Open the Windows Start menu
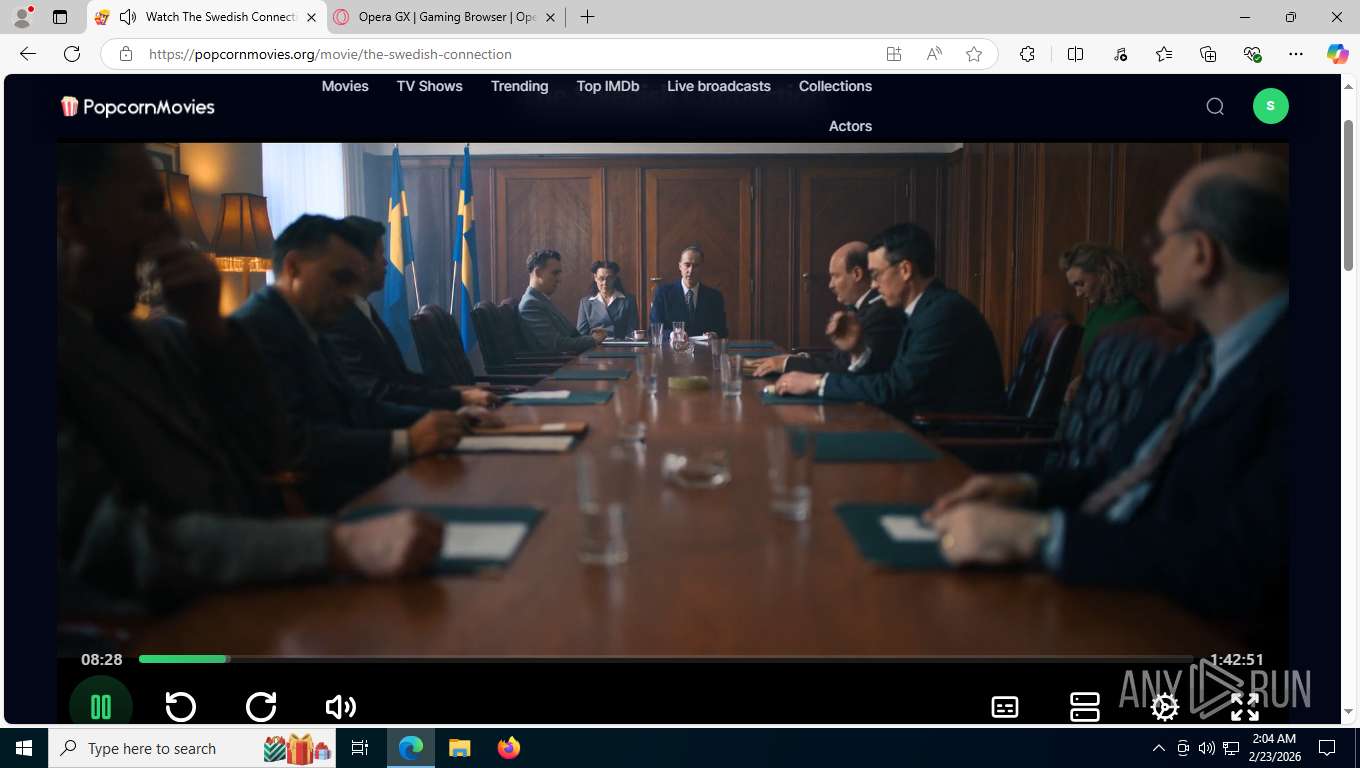The height and width of the screenshot is (768, 1360). (24, 748)
